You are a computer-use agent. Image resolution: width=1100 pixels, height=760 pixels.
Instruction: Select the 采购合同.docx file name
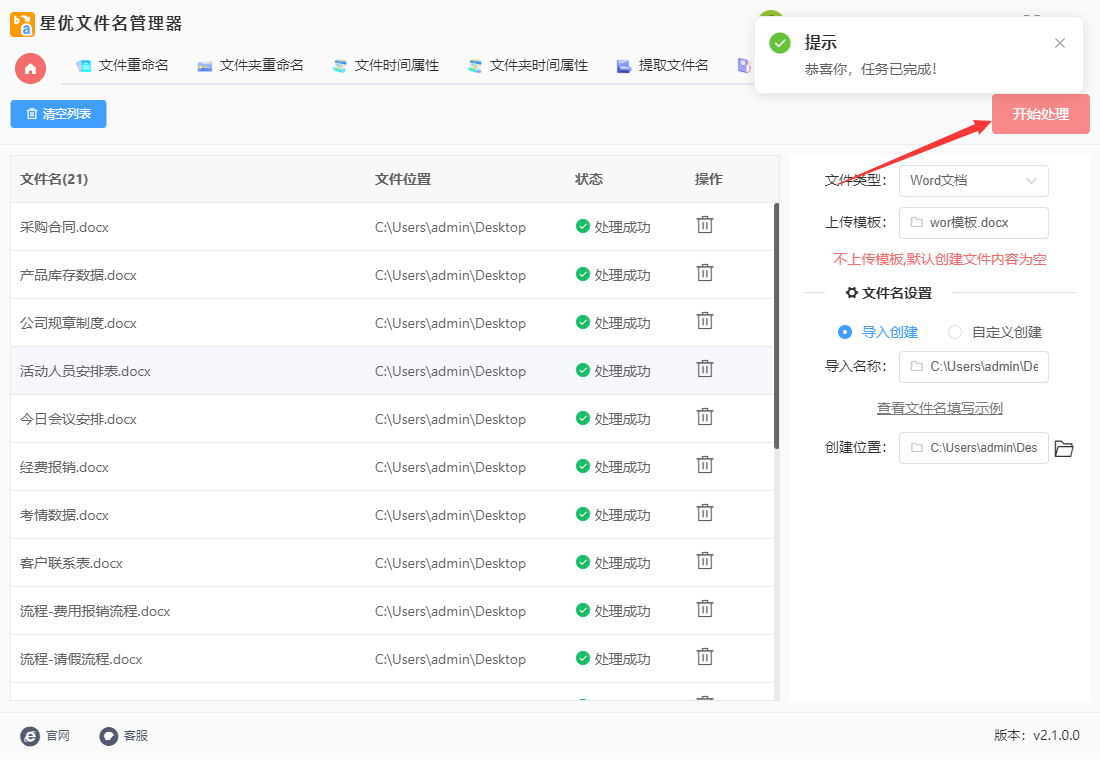pyautogui.click(x=65, y=227)
